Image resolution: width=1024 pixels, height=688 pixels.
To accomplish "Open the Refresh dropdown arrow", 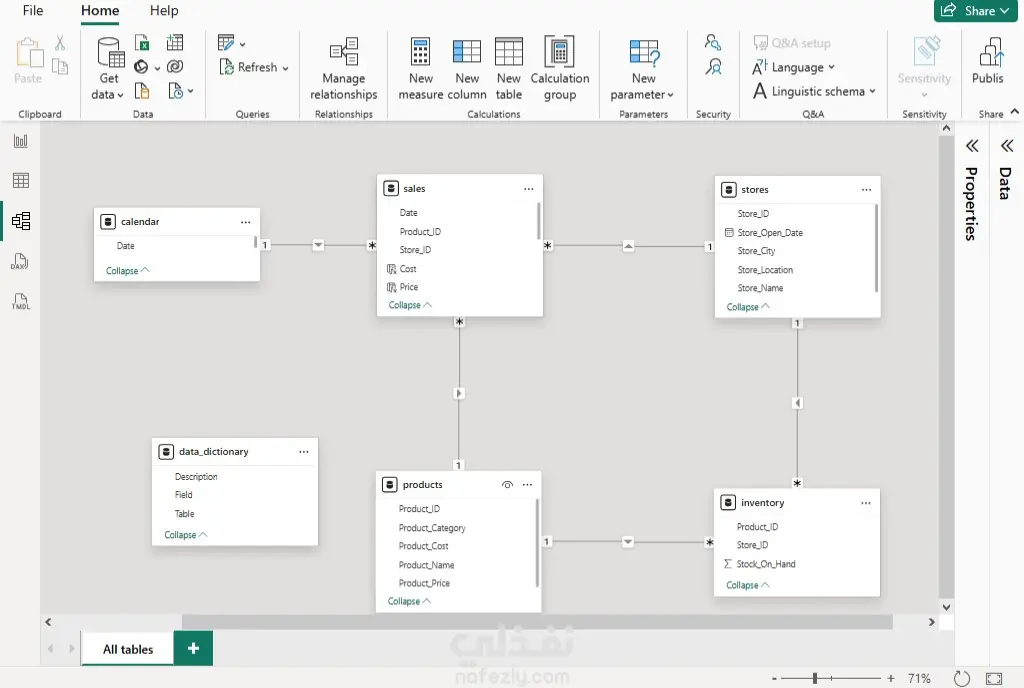I will [x=285, y=68].
